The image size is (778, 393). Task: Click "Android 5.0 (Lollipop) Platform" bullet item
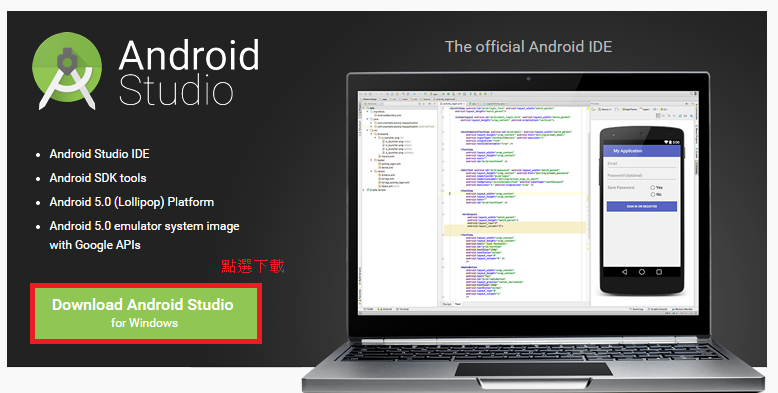[131, 202]
